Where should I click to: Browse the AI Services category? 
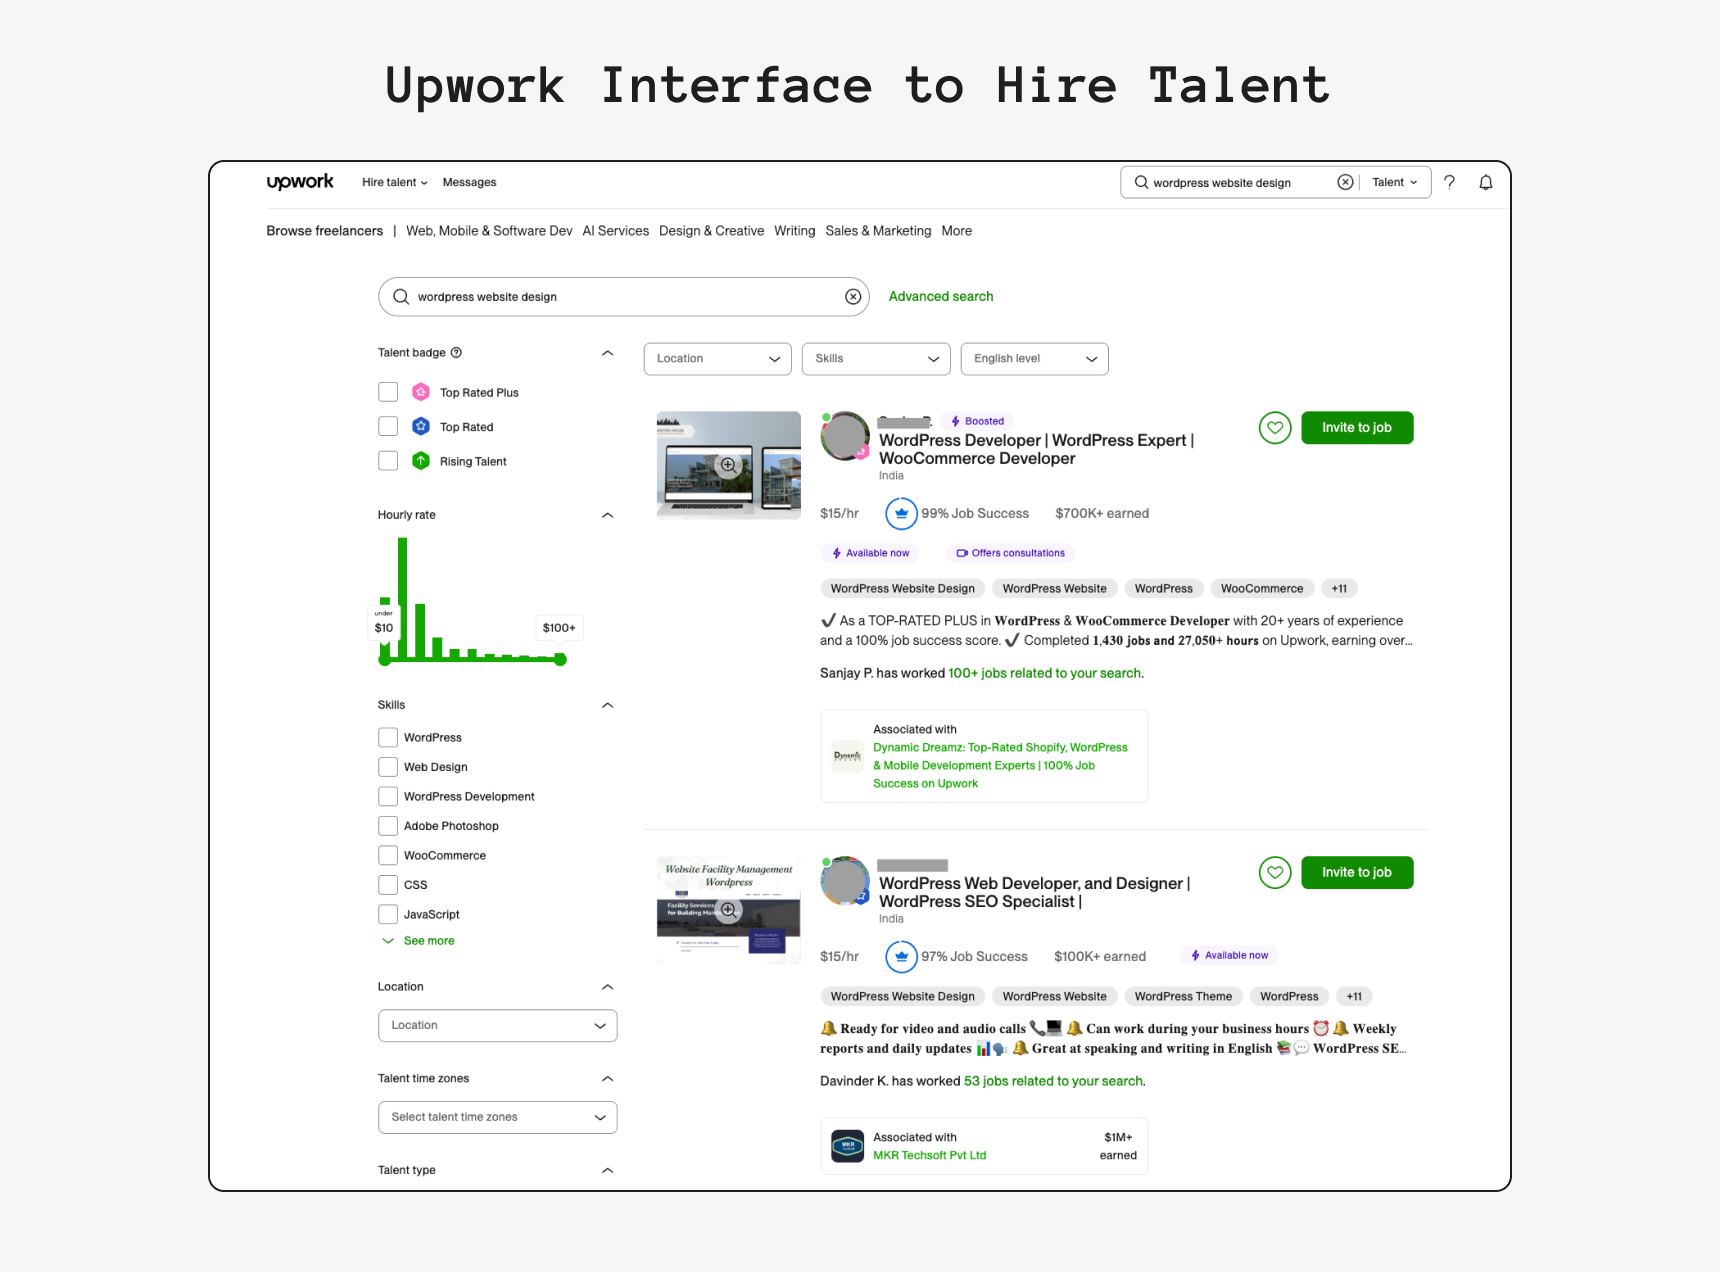pyautogui.click(x=616, y=231)
